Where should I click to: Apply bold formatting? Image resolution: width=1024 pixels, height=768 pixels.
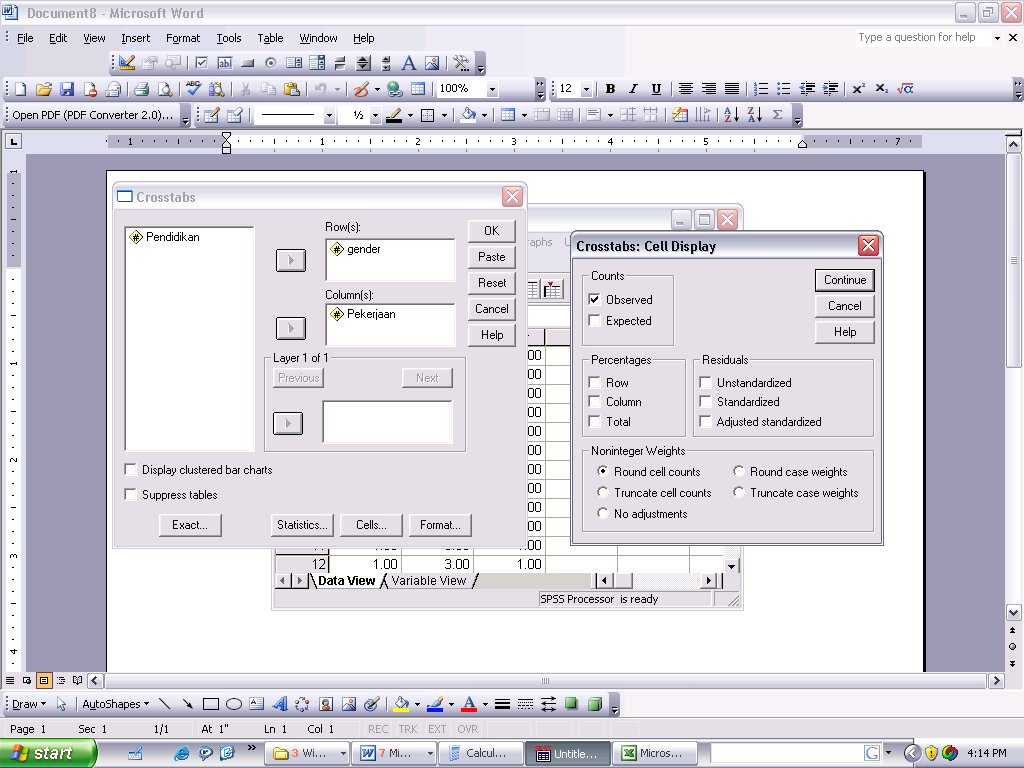point(610,89)
